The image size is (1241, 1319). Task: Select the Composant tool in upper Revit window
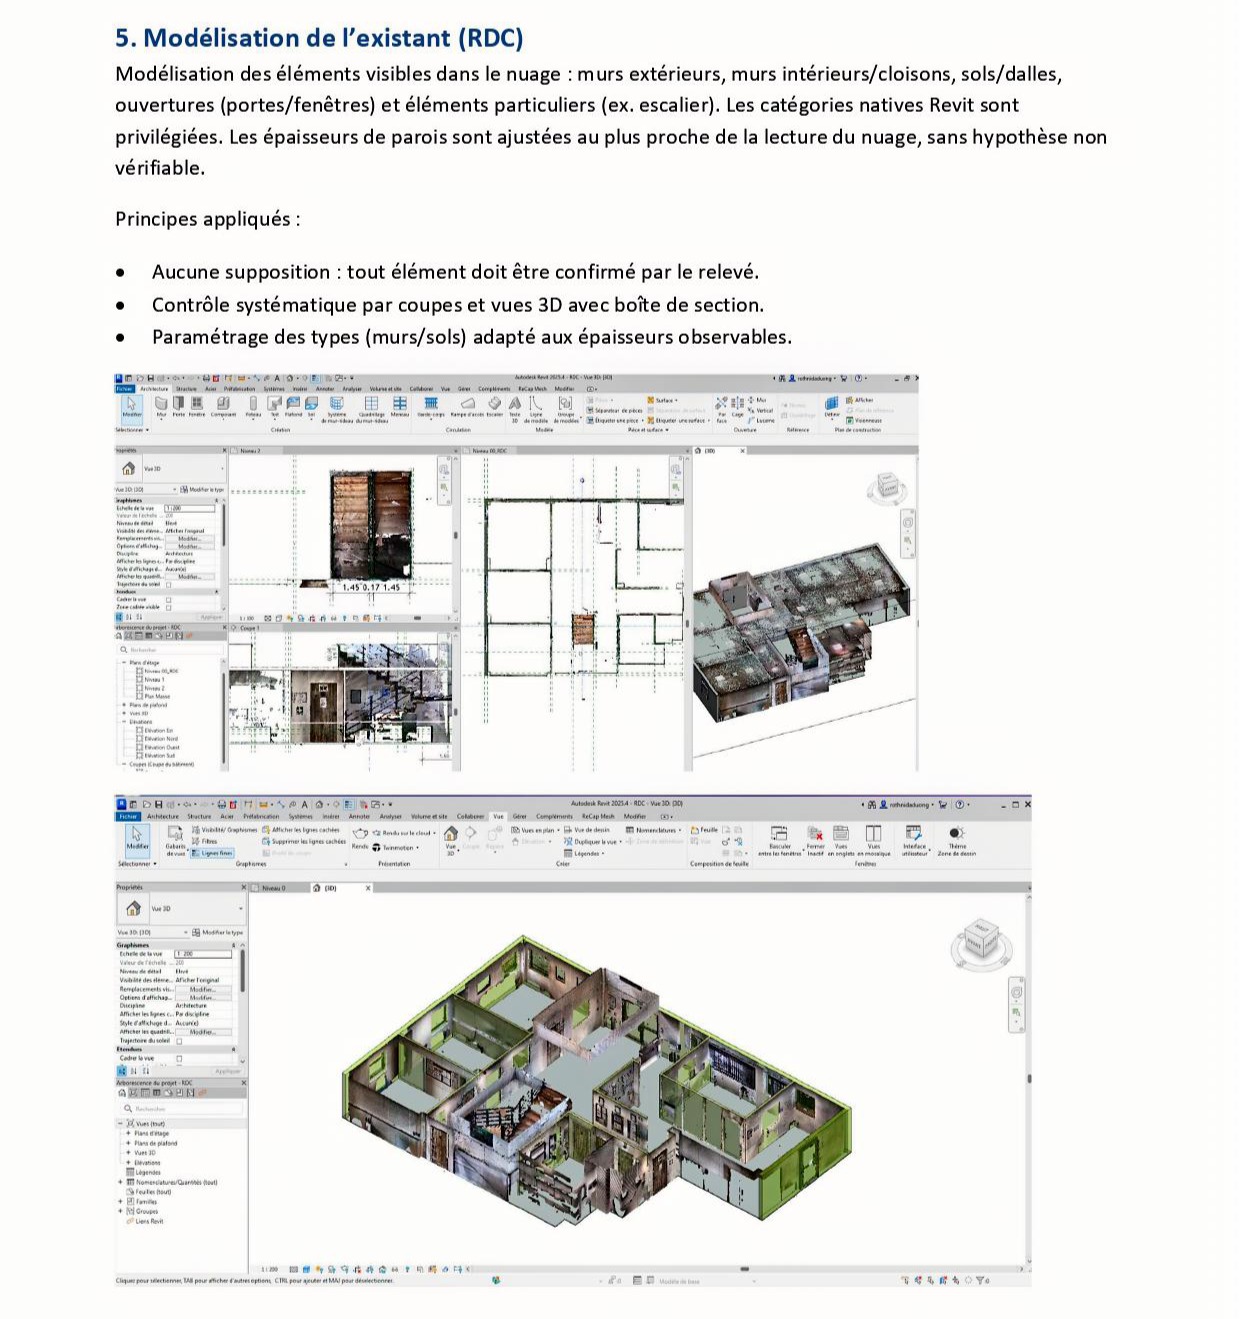[x=223, y=406]
